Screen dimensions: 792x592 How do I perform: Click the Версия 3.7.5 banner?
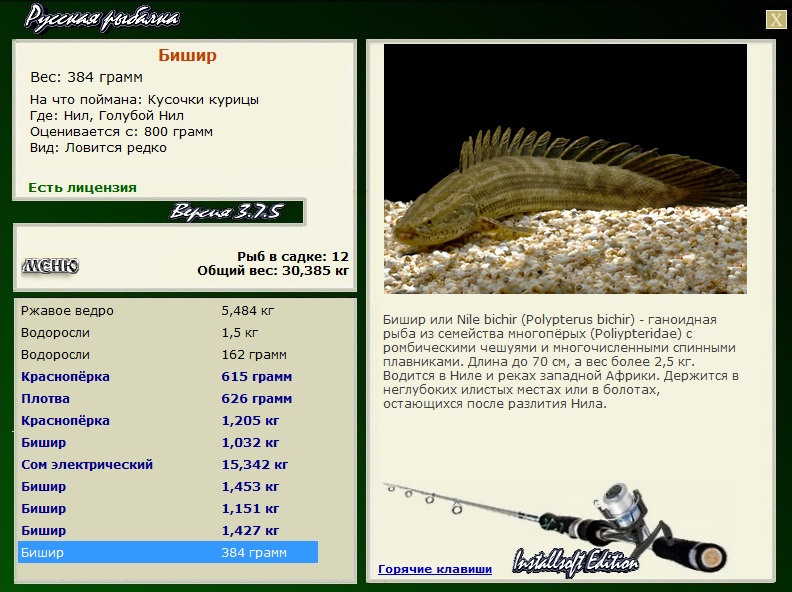pos(225,211)
